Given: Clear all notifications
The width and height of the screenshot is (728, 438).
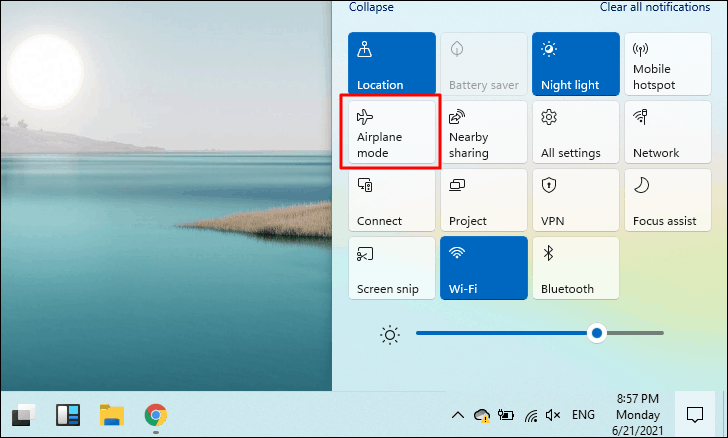Looking at the screenshot, I should coord(655,7).
